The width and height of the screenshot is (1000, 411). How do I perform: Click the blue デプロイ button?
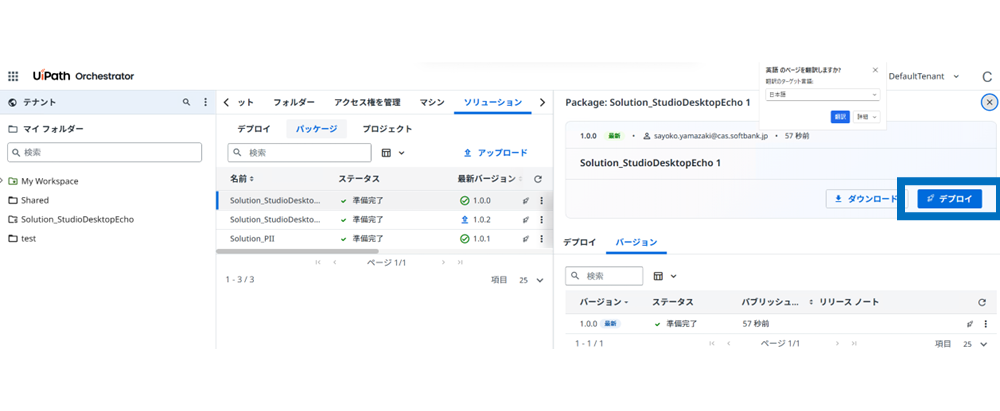coord(949,199)
